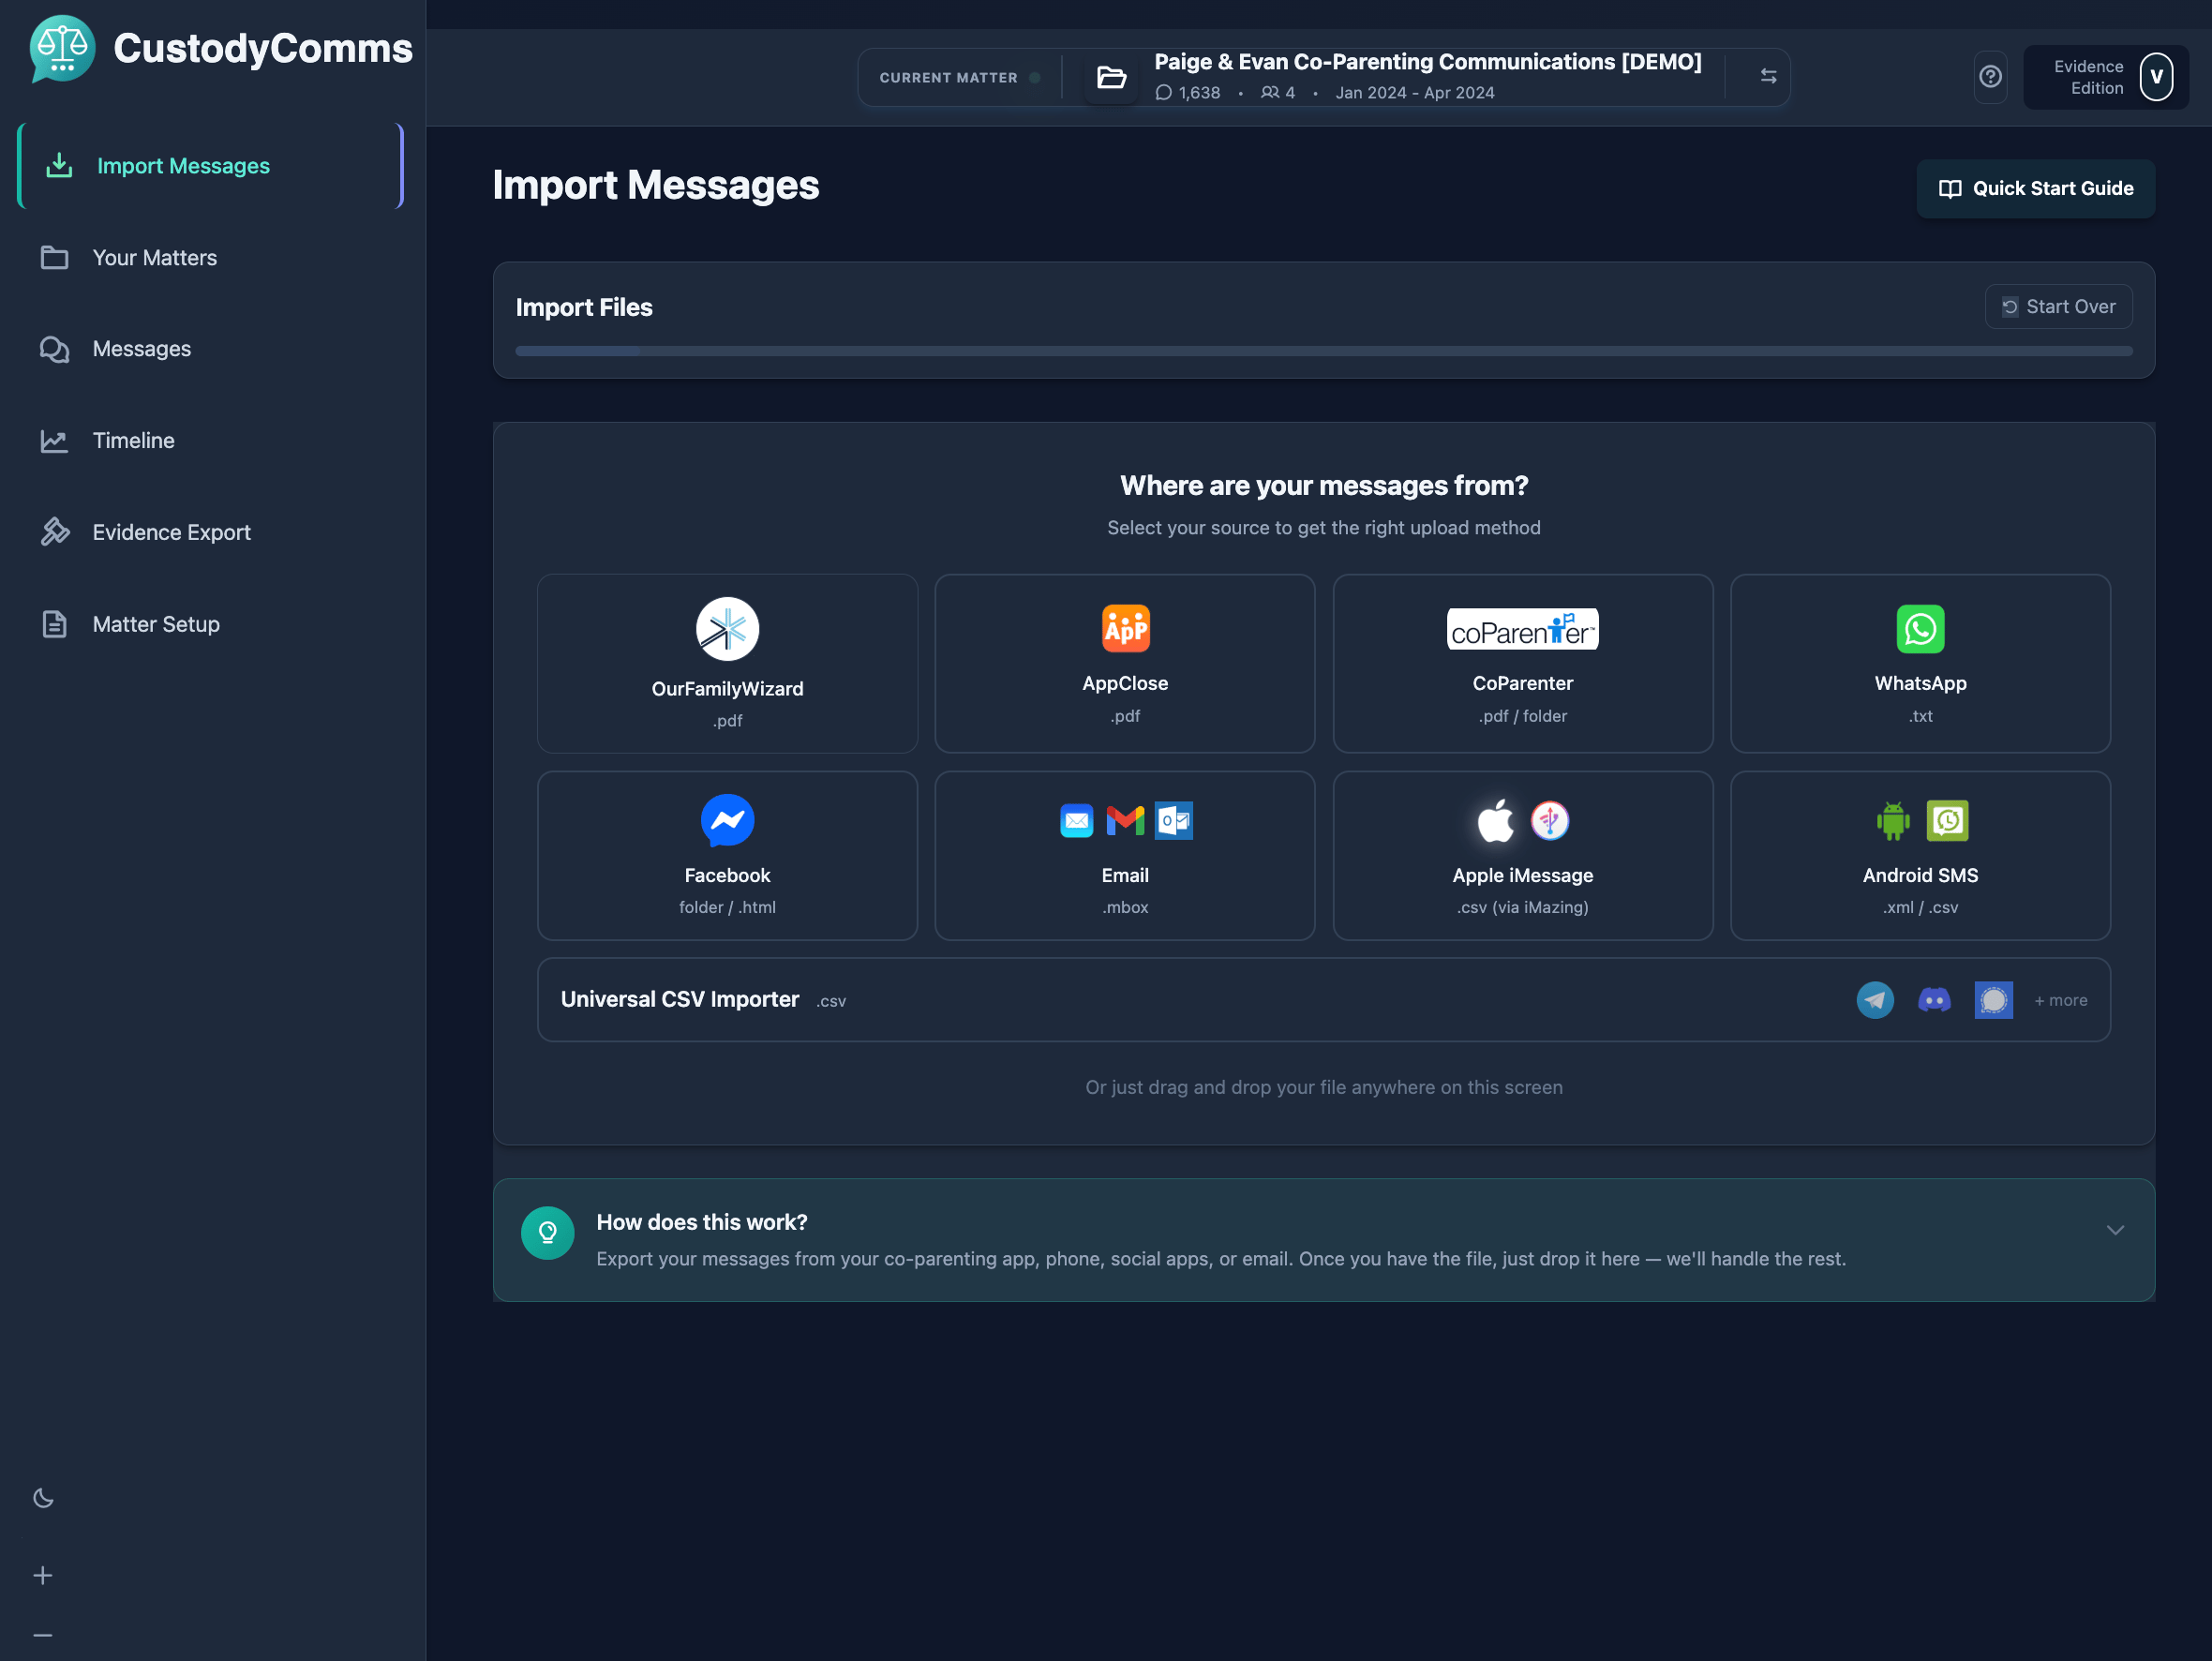The image size is (2212, 1661).
Task: Click the Paige & Evan matter title
Action: 1427,62
